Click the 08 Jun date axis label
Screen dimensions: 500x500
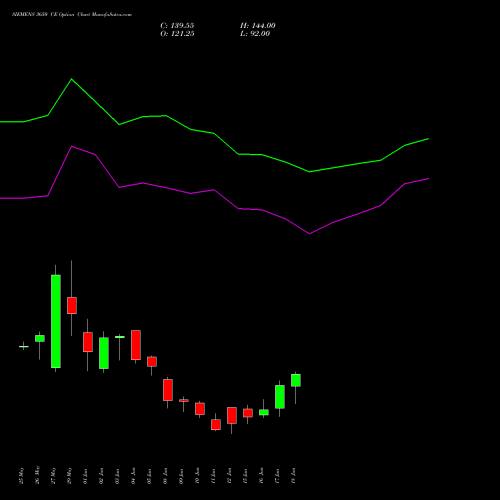[166, 476]
